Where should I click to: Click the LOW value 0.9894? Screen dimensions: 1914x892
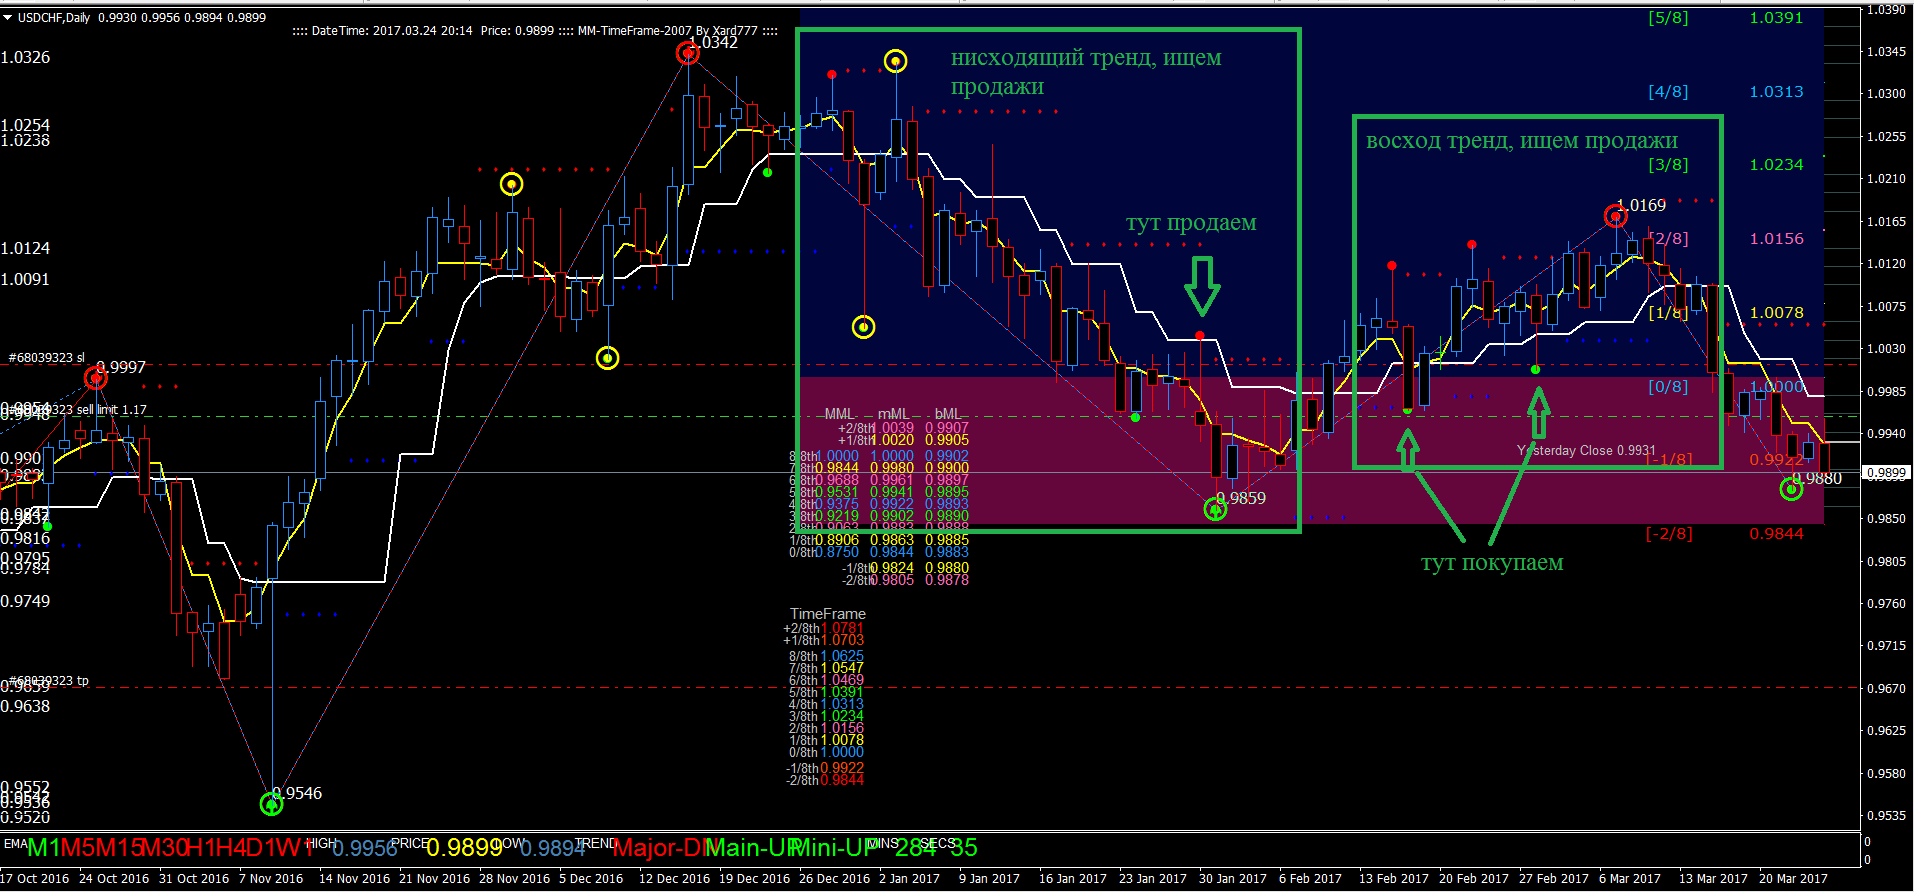[x=553, y=849]
